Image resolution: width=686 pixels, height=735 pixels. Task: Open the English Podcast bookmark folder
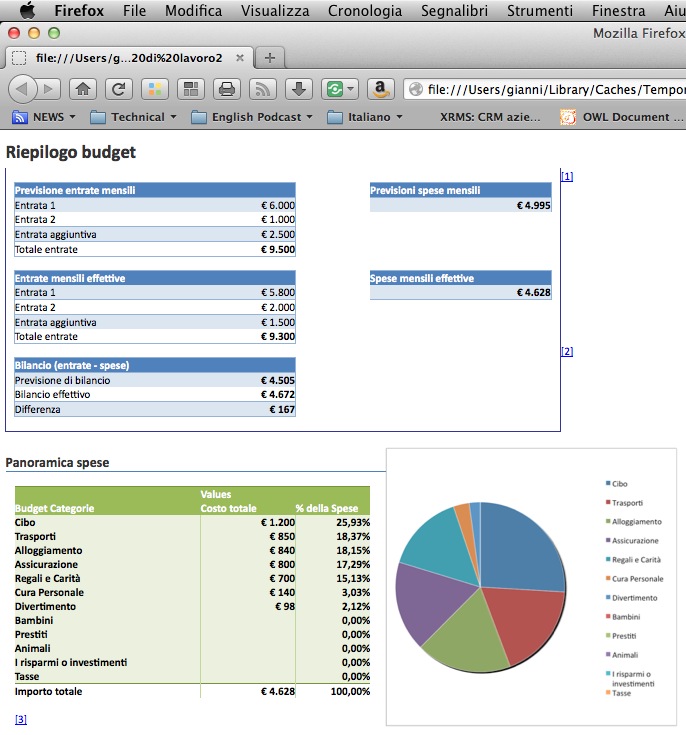[x=251, y=117]
